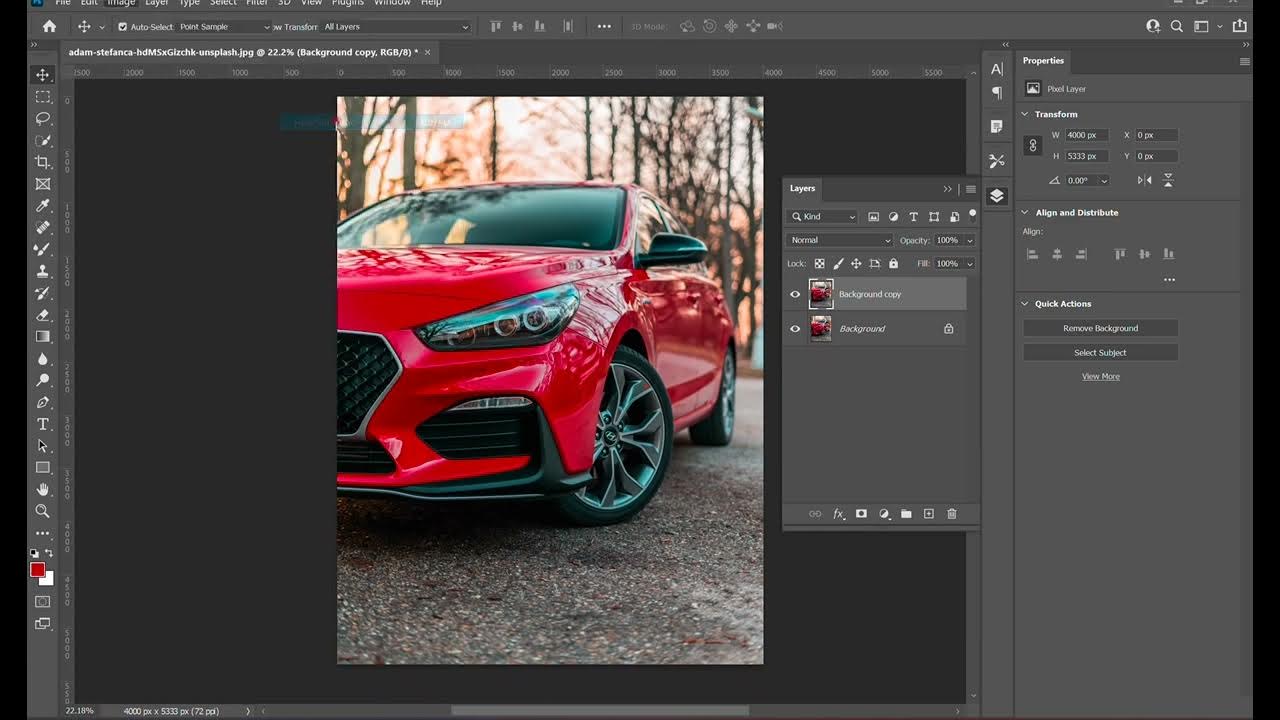Image resolution: width=1280 pixels, height=720 pixels.
Task: Click the foreground red color swatch
Action: click(x=37, y=570)
